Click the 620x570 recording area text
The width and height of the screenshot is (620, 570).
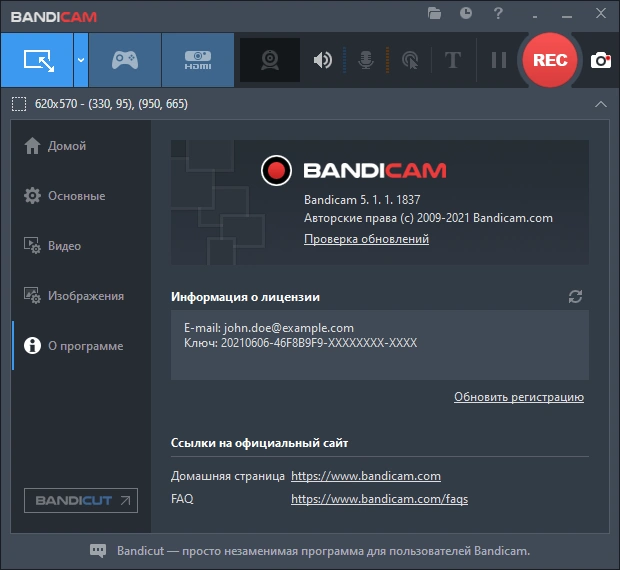point(111,104)
